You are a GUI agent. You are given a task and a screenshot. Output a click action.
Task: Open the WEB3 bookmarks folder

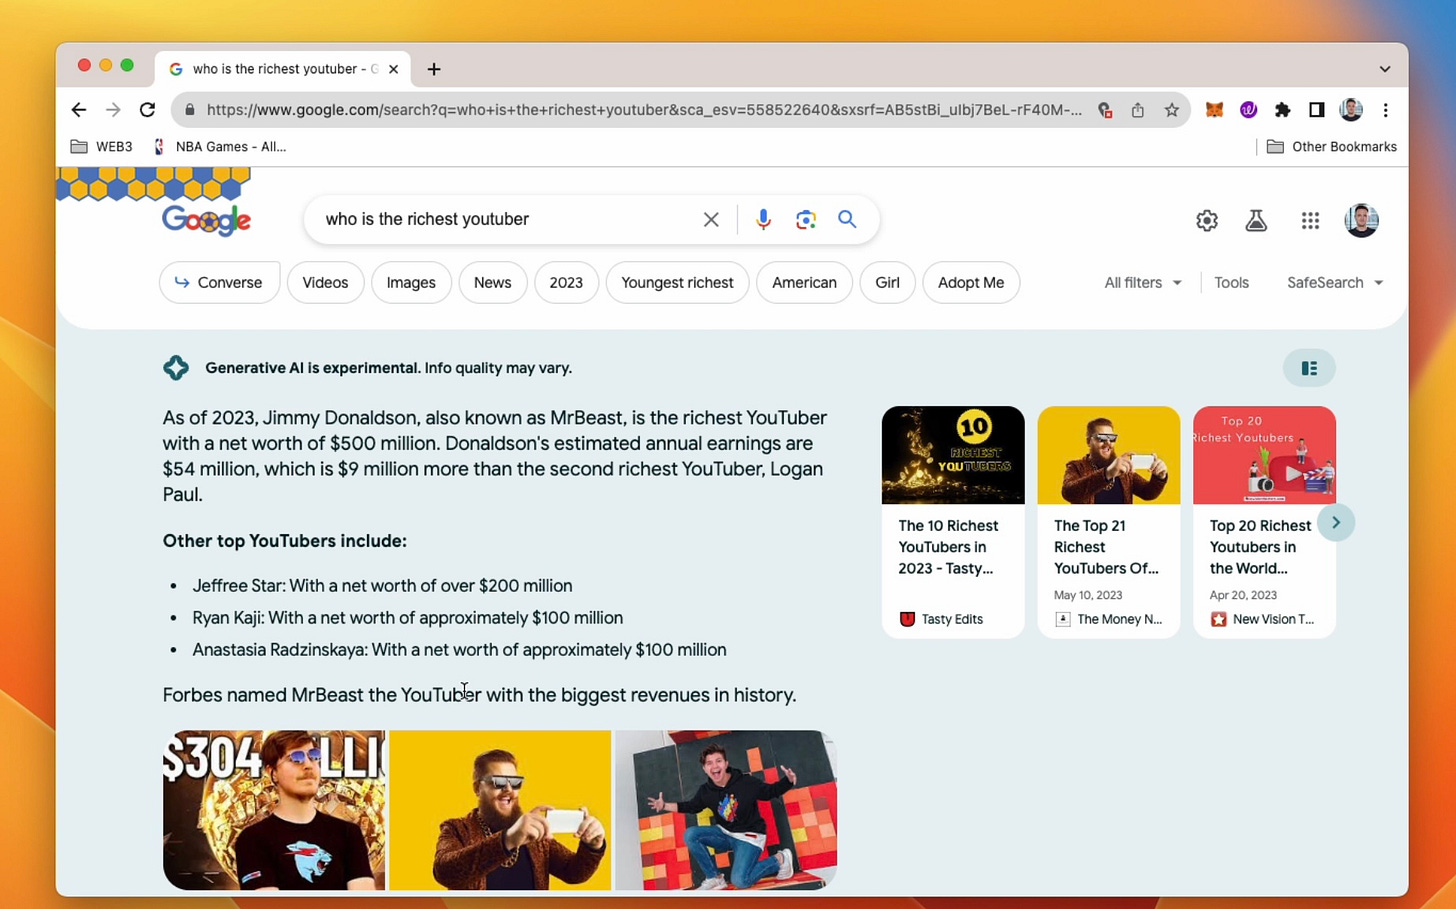[102, 146]
